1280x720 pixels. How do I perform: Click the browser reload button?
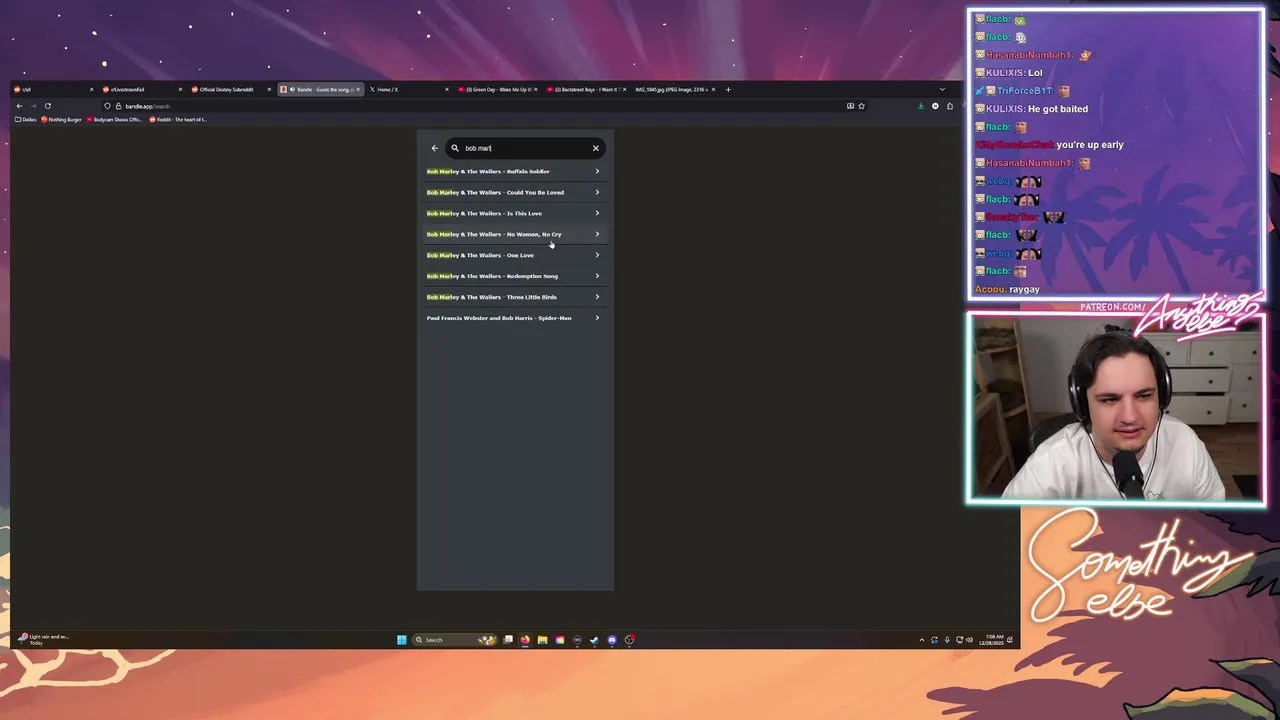tap(47, 106)
